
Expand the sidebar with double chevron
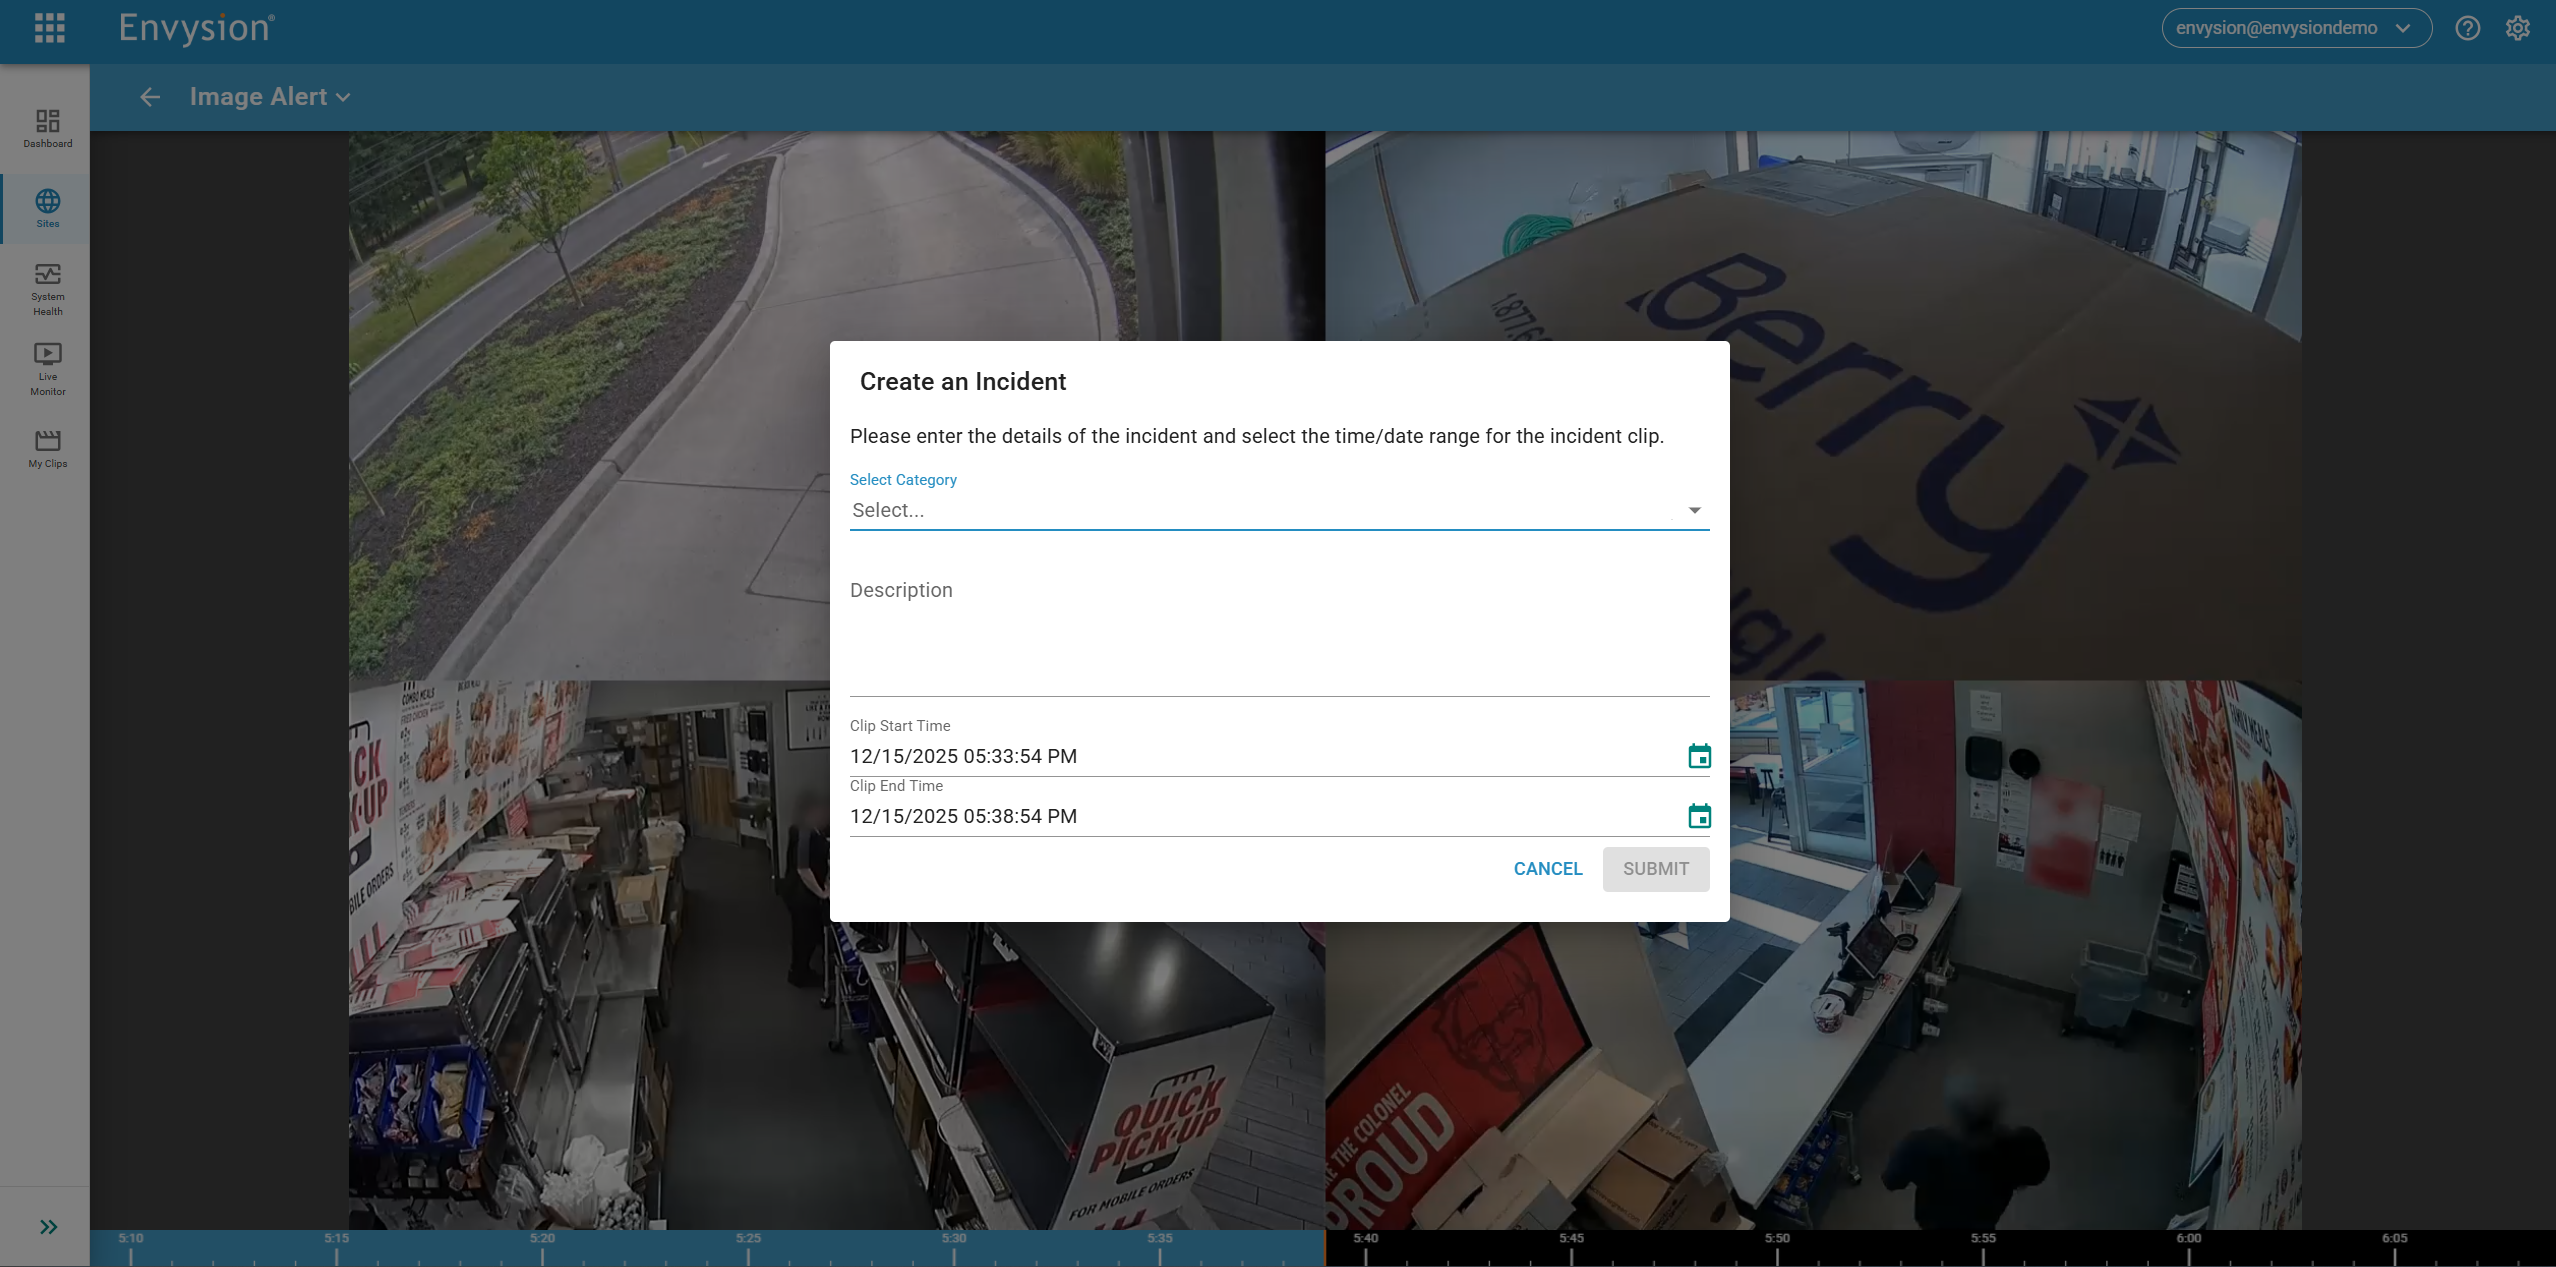(48, 1227)
